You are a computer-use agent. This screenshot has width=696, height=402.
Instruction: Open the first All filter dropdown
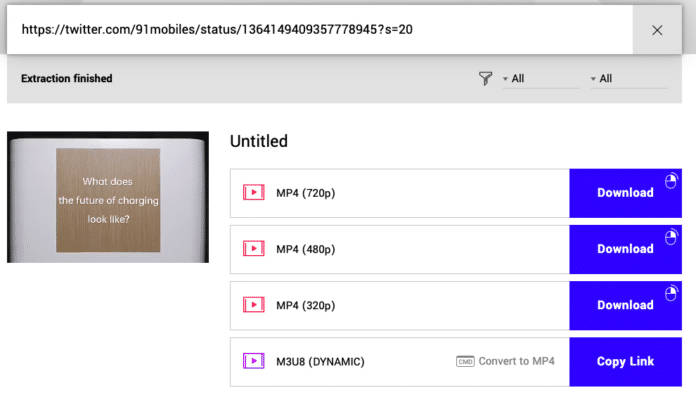[x=540, y=79]
